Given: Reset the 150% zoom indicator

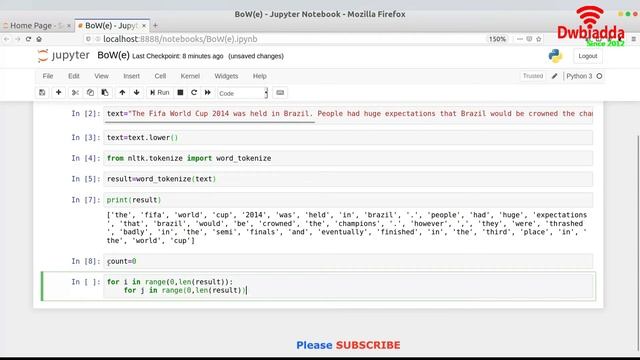Looking at the screenshot, I should [497, 39].
